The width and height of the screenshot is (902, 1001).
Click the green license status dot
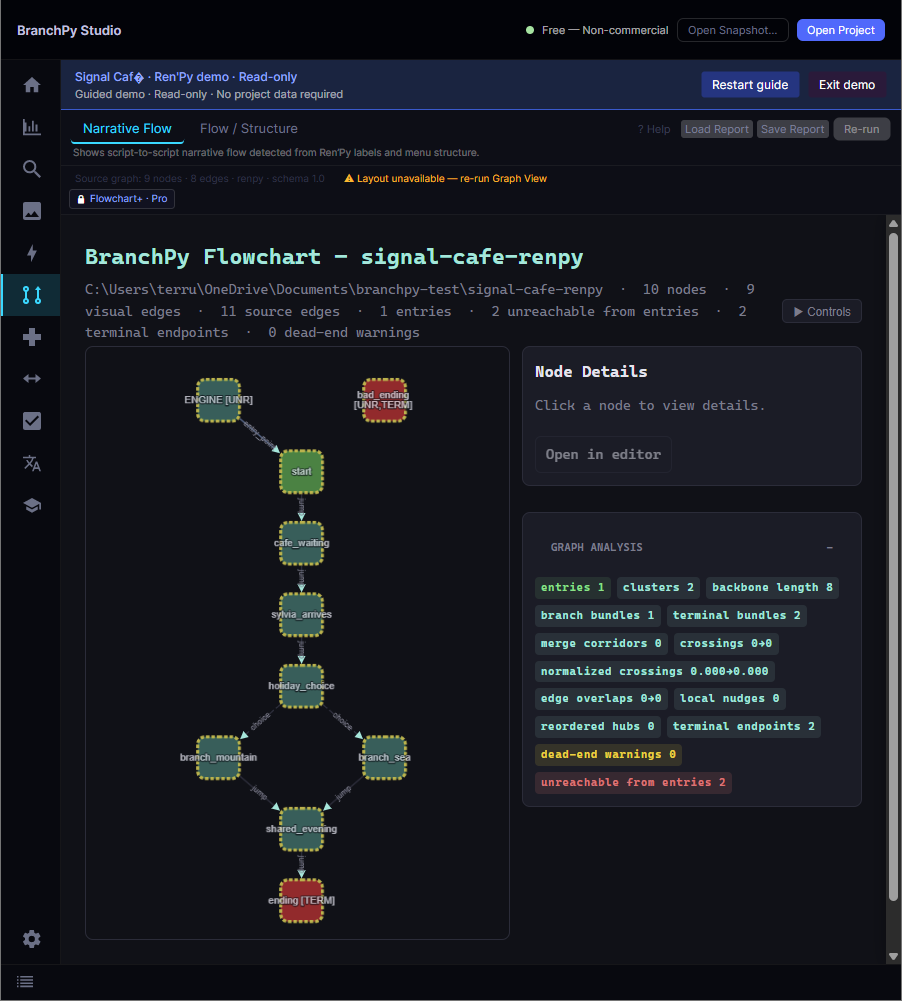click(x=530, y=30)
